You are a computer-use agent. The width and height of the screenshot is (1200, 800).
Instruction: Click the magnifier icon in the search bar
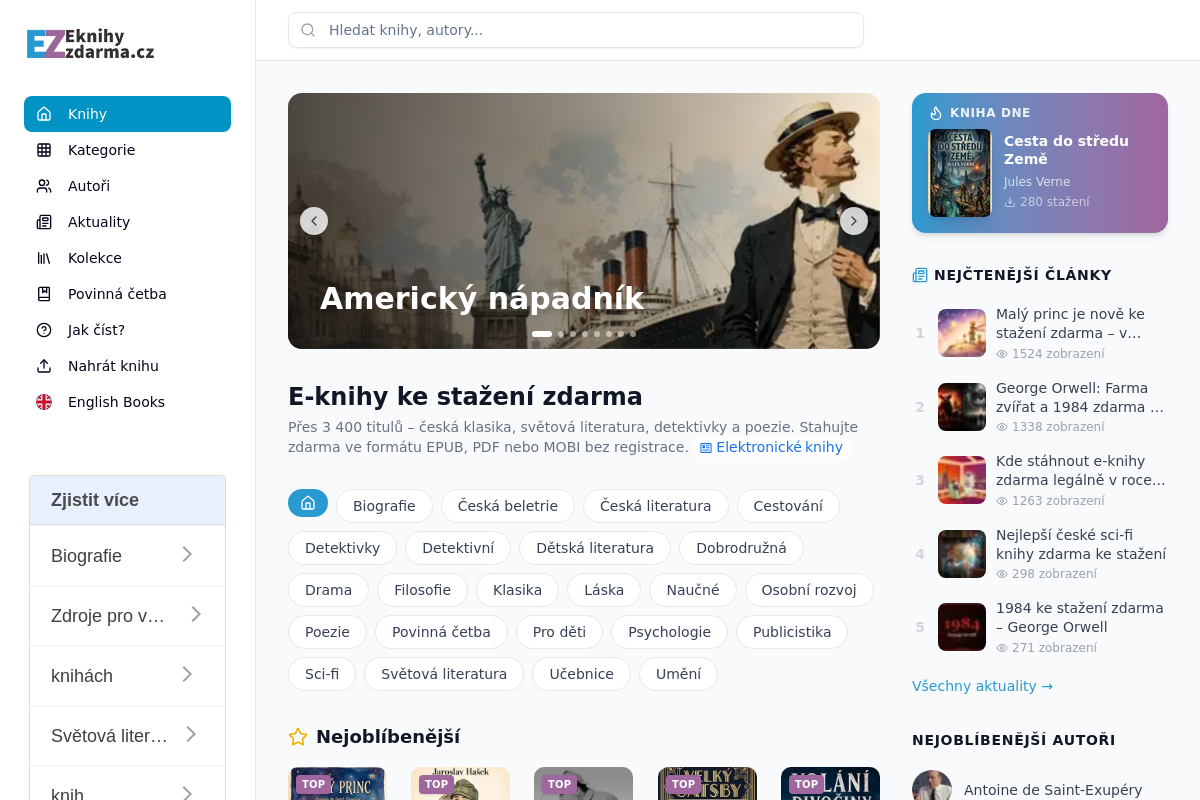click(308, 30)
